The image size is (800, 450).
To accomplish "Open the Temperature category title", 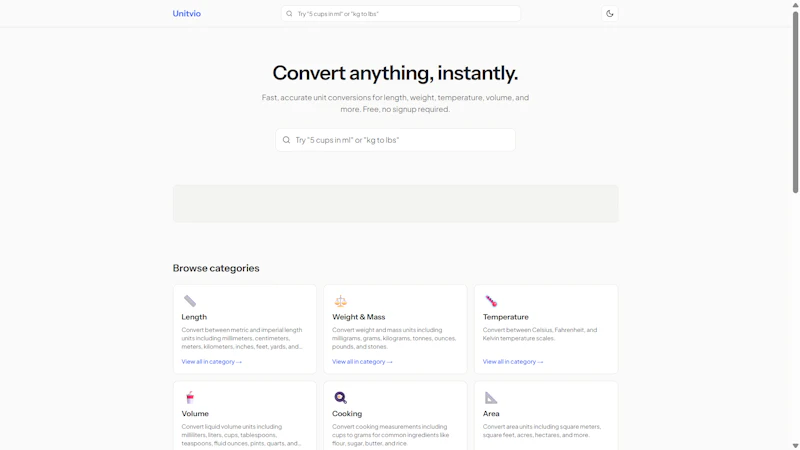I will click(506, 317).
